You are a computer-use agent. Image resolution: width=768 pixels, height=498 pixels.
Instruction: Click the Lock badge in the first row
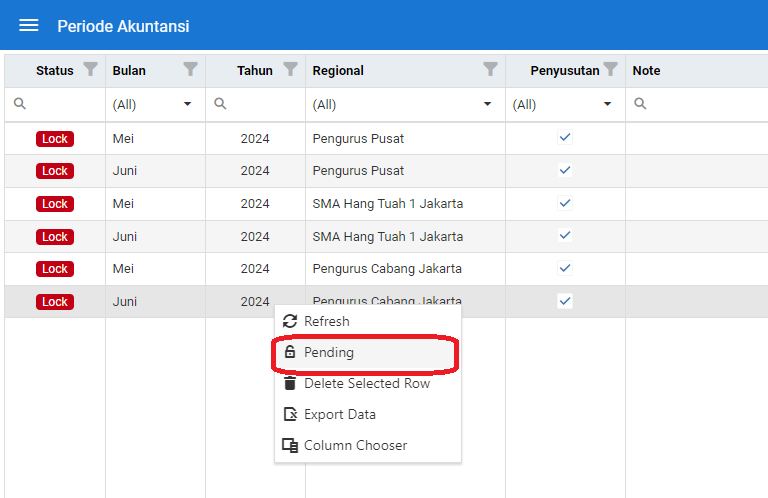[55, 139]
